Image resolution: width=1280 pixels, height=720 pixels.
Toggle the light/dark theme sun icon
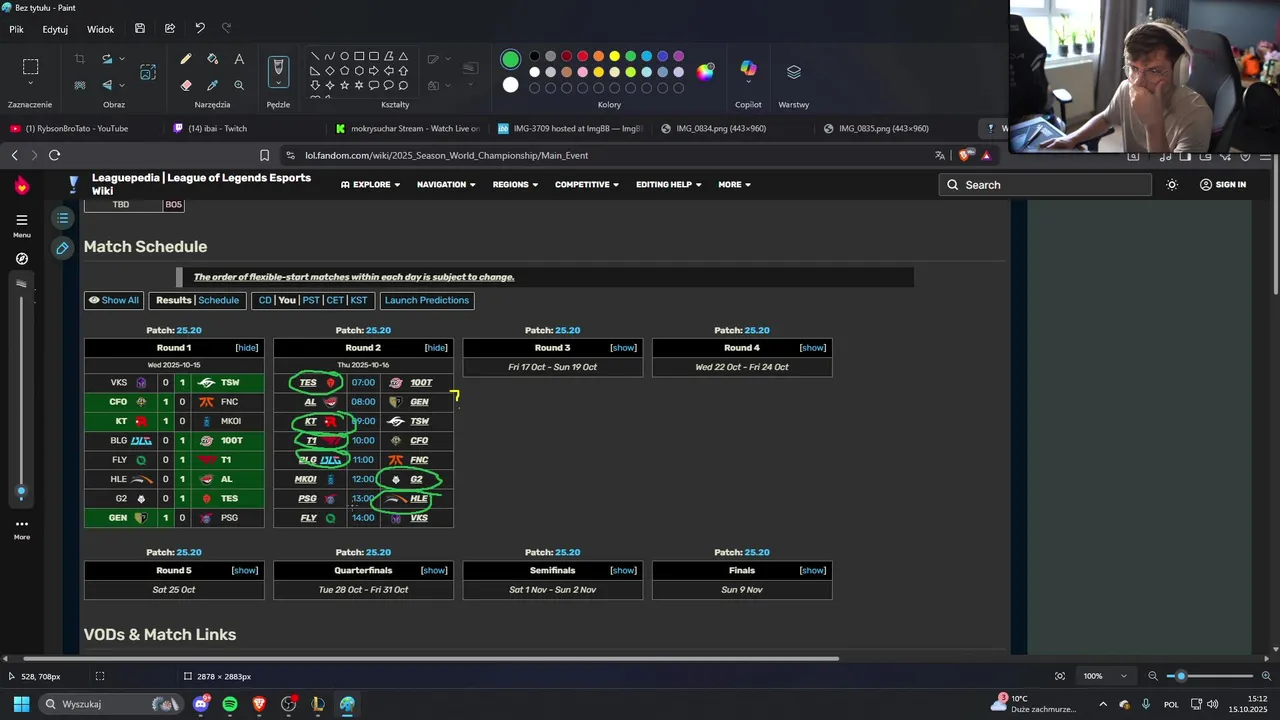click(x=1172, y=185)
